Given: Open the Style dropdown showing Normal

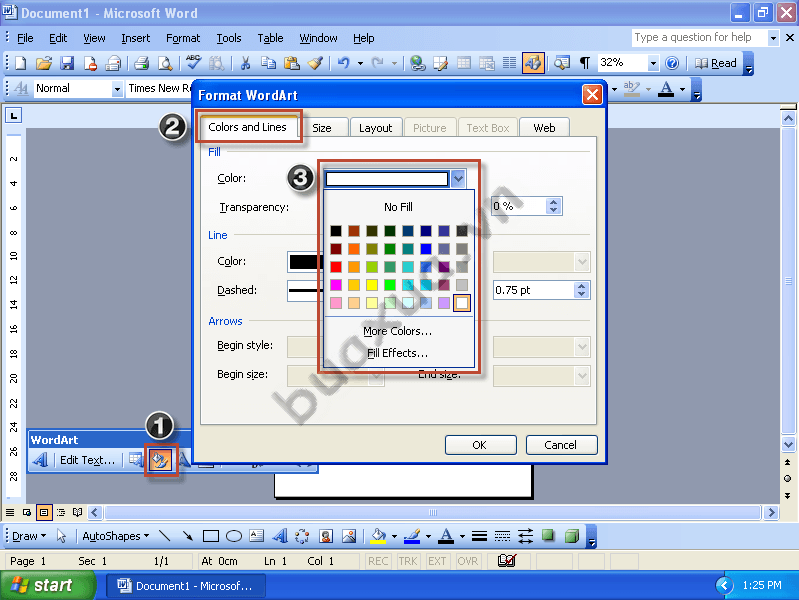Looking at the screenshot, I should [117, 89].
